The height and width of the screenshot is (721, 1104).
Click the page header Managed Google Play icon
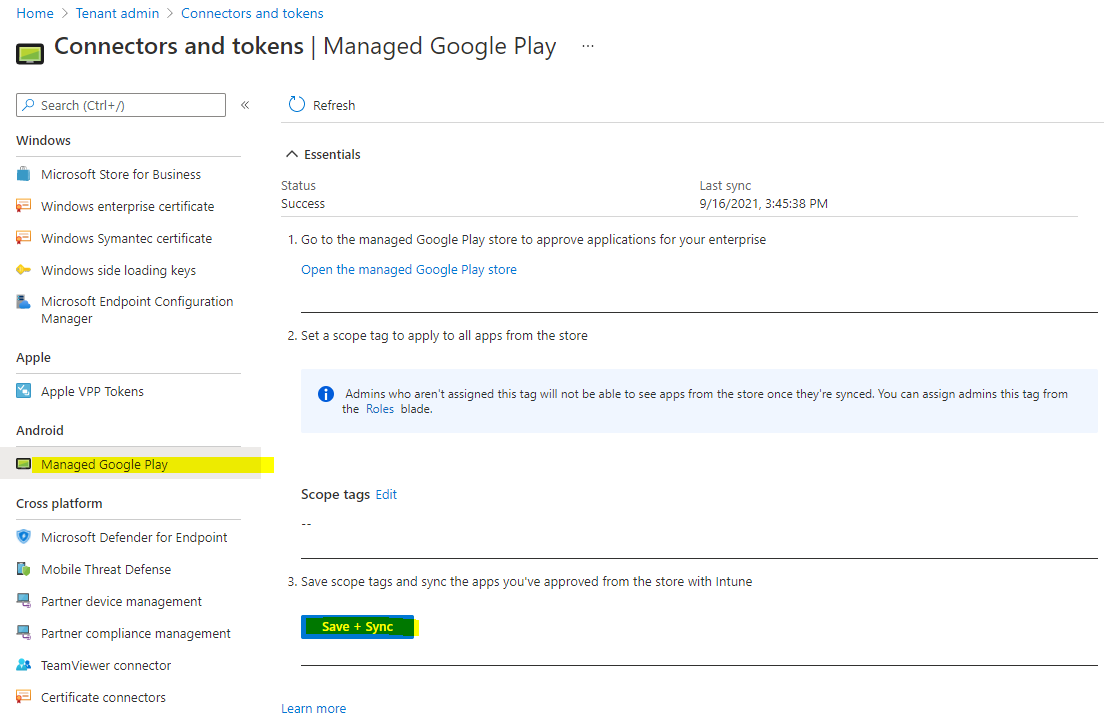tap(30, 54)
